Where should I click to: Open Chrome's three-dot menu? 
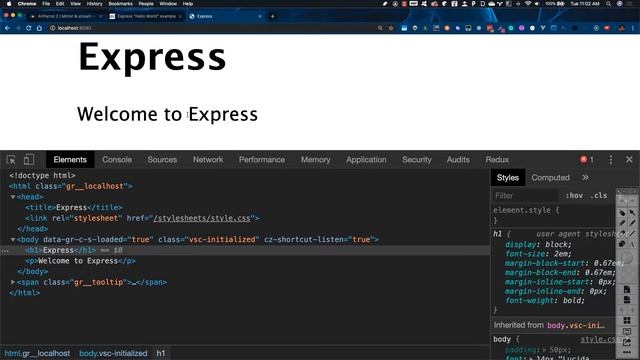[x=633, y=28]
